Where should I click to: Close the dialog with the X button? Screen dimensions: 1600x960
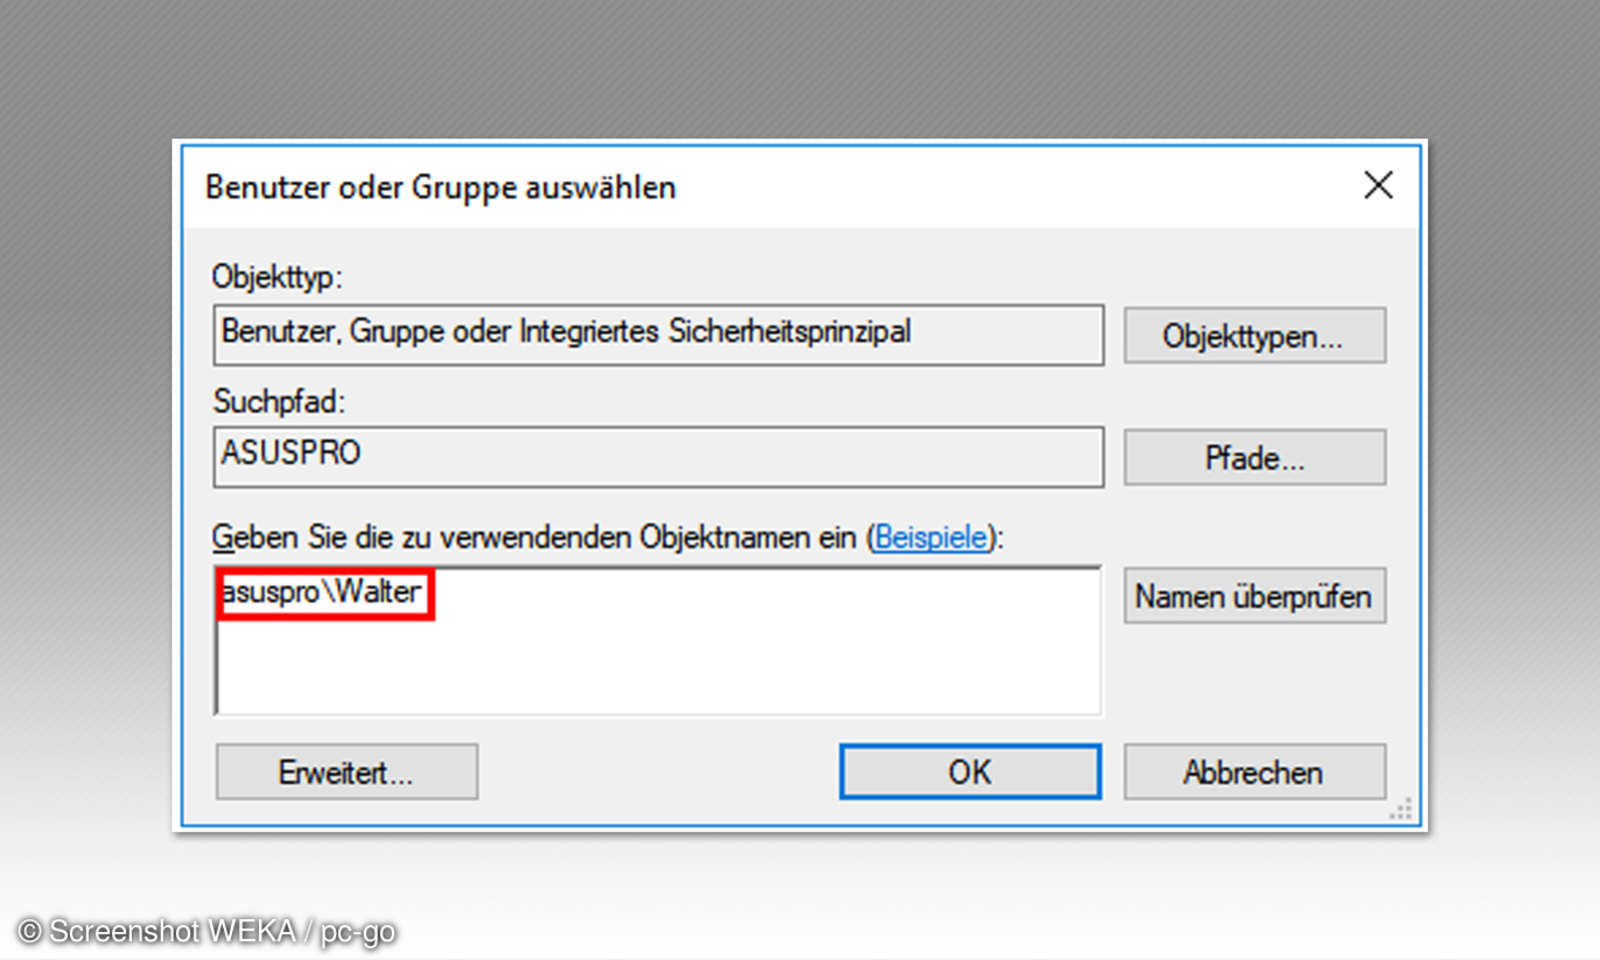pos(1378,185)
